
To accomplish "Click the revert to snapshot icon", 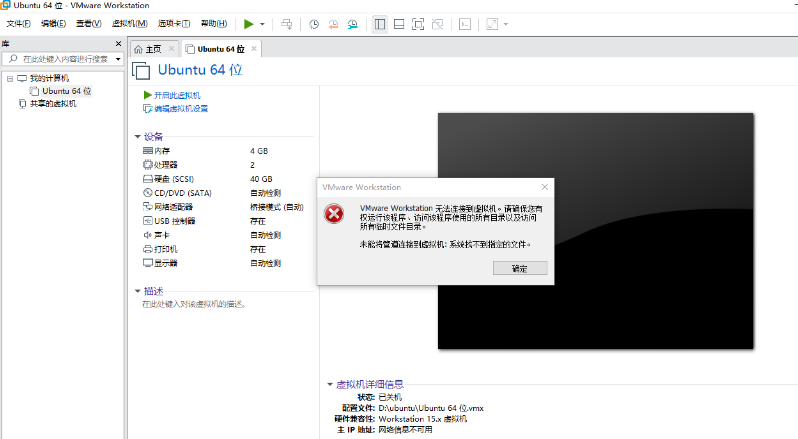I will [333, 24].
